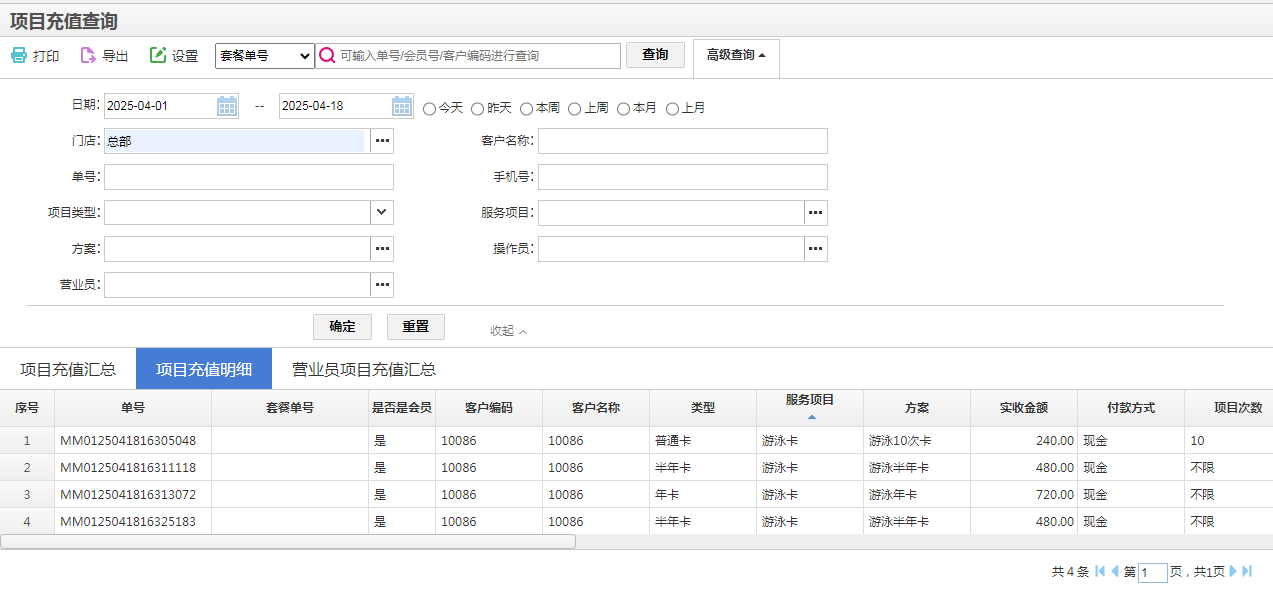1273x593 pixels.
Task: Click the print (打印) icon
Action: pos(19,56)
